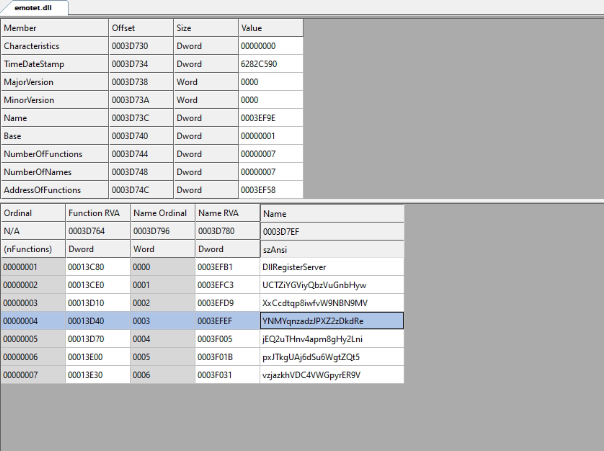Click AddressOfFunctions value 0003EF58

coord(271,190)
